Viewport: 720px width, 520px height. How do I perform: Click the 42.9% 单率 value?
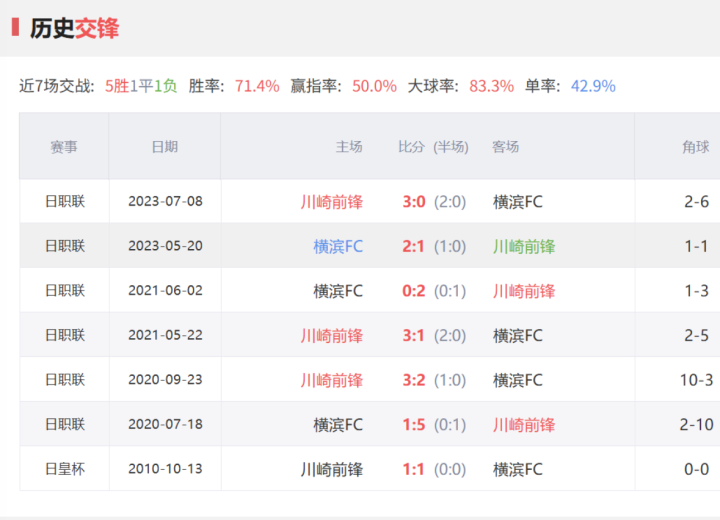coord(593,86)
